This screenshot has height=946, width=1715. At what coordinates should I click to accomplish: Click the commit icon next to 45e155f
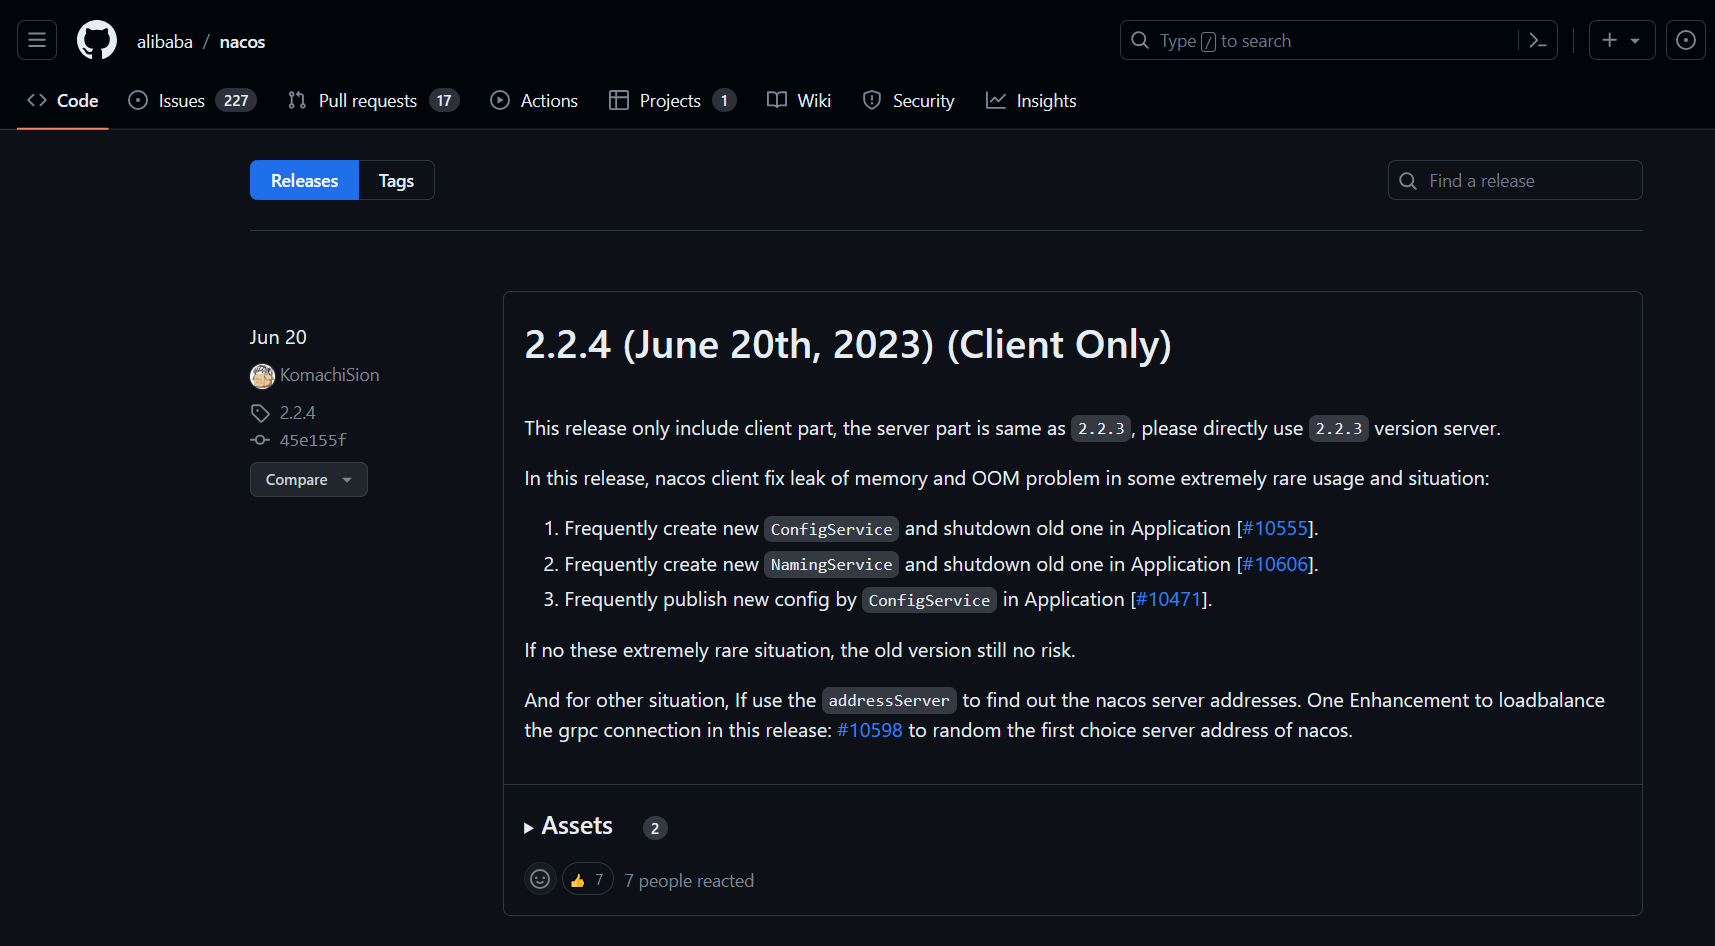[260, 440]
